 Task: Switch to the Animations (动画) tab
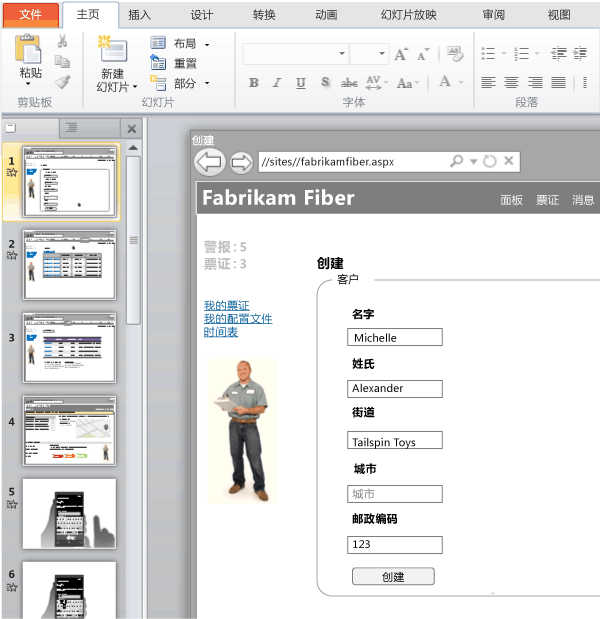tap(326, 15)
